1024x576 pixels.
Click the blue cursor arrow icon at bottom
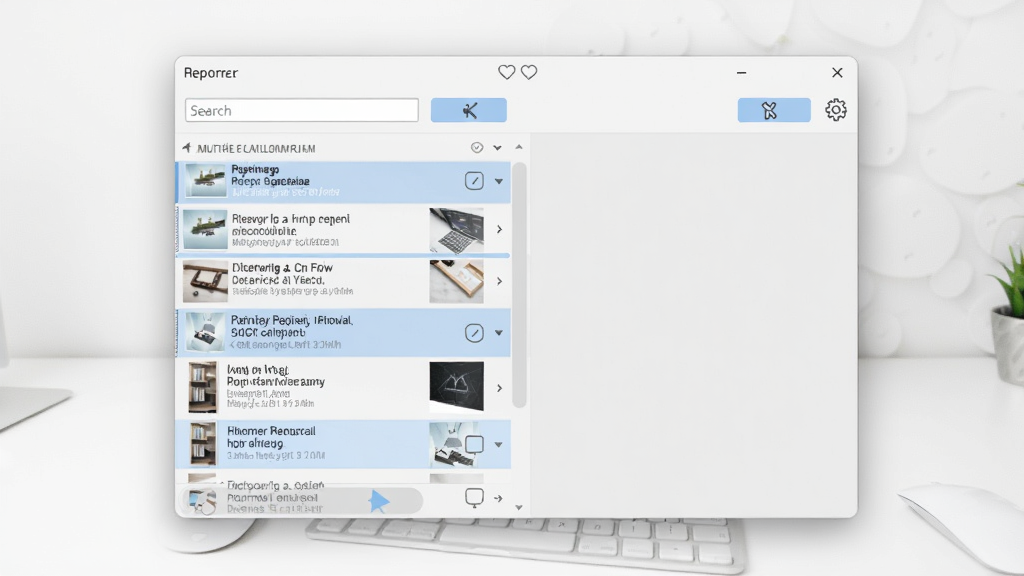tap(378, 501)
